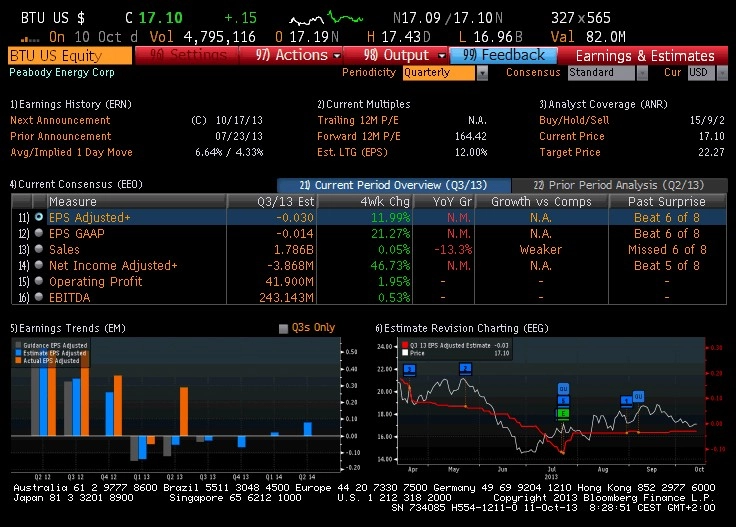736x527 pixels.
Task: Open the Periodicity 'Quarterly' dropdown
Action: coord(482,73)
